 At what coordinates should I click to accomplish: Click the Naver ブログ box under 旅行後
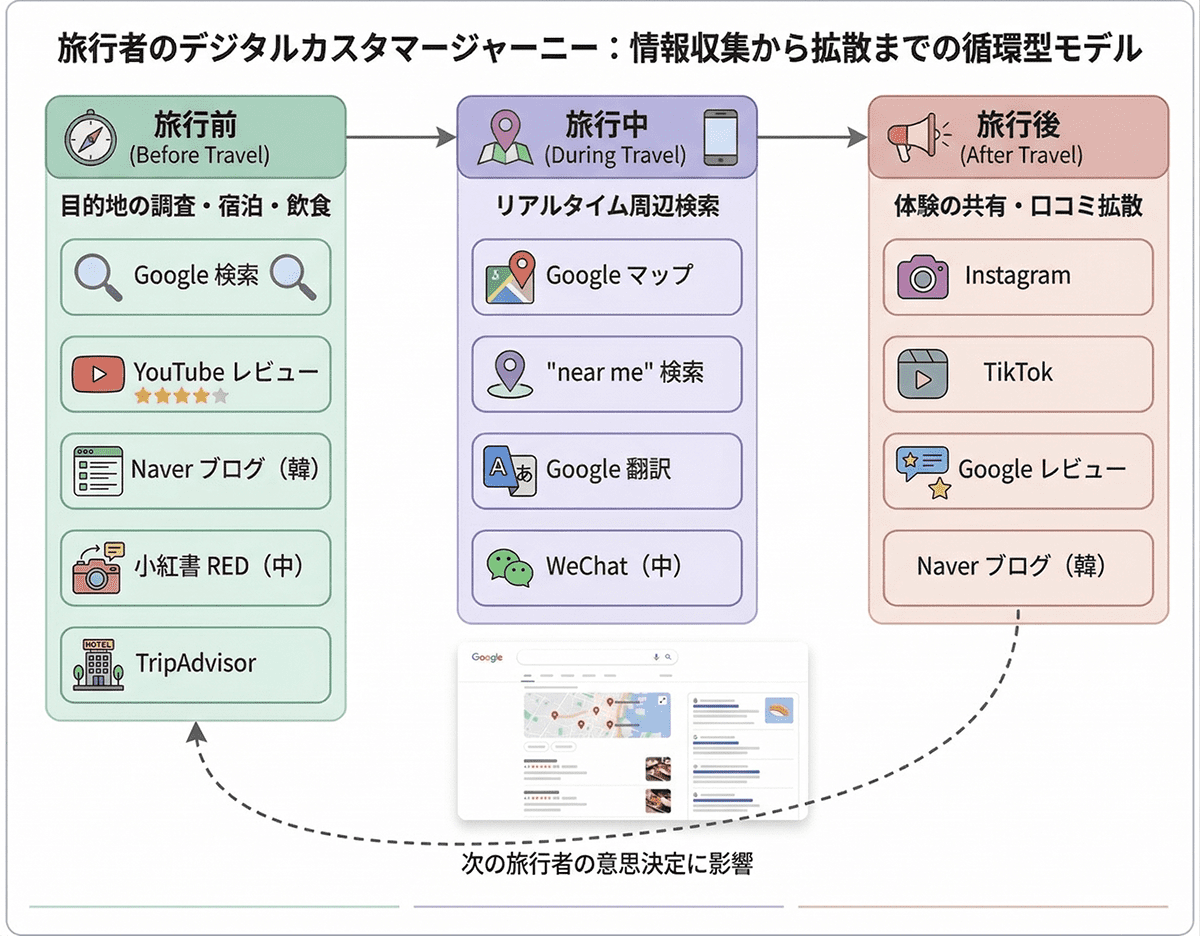pos(1018,567)
